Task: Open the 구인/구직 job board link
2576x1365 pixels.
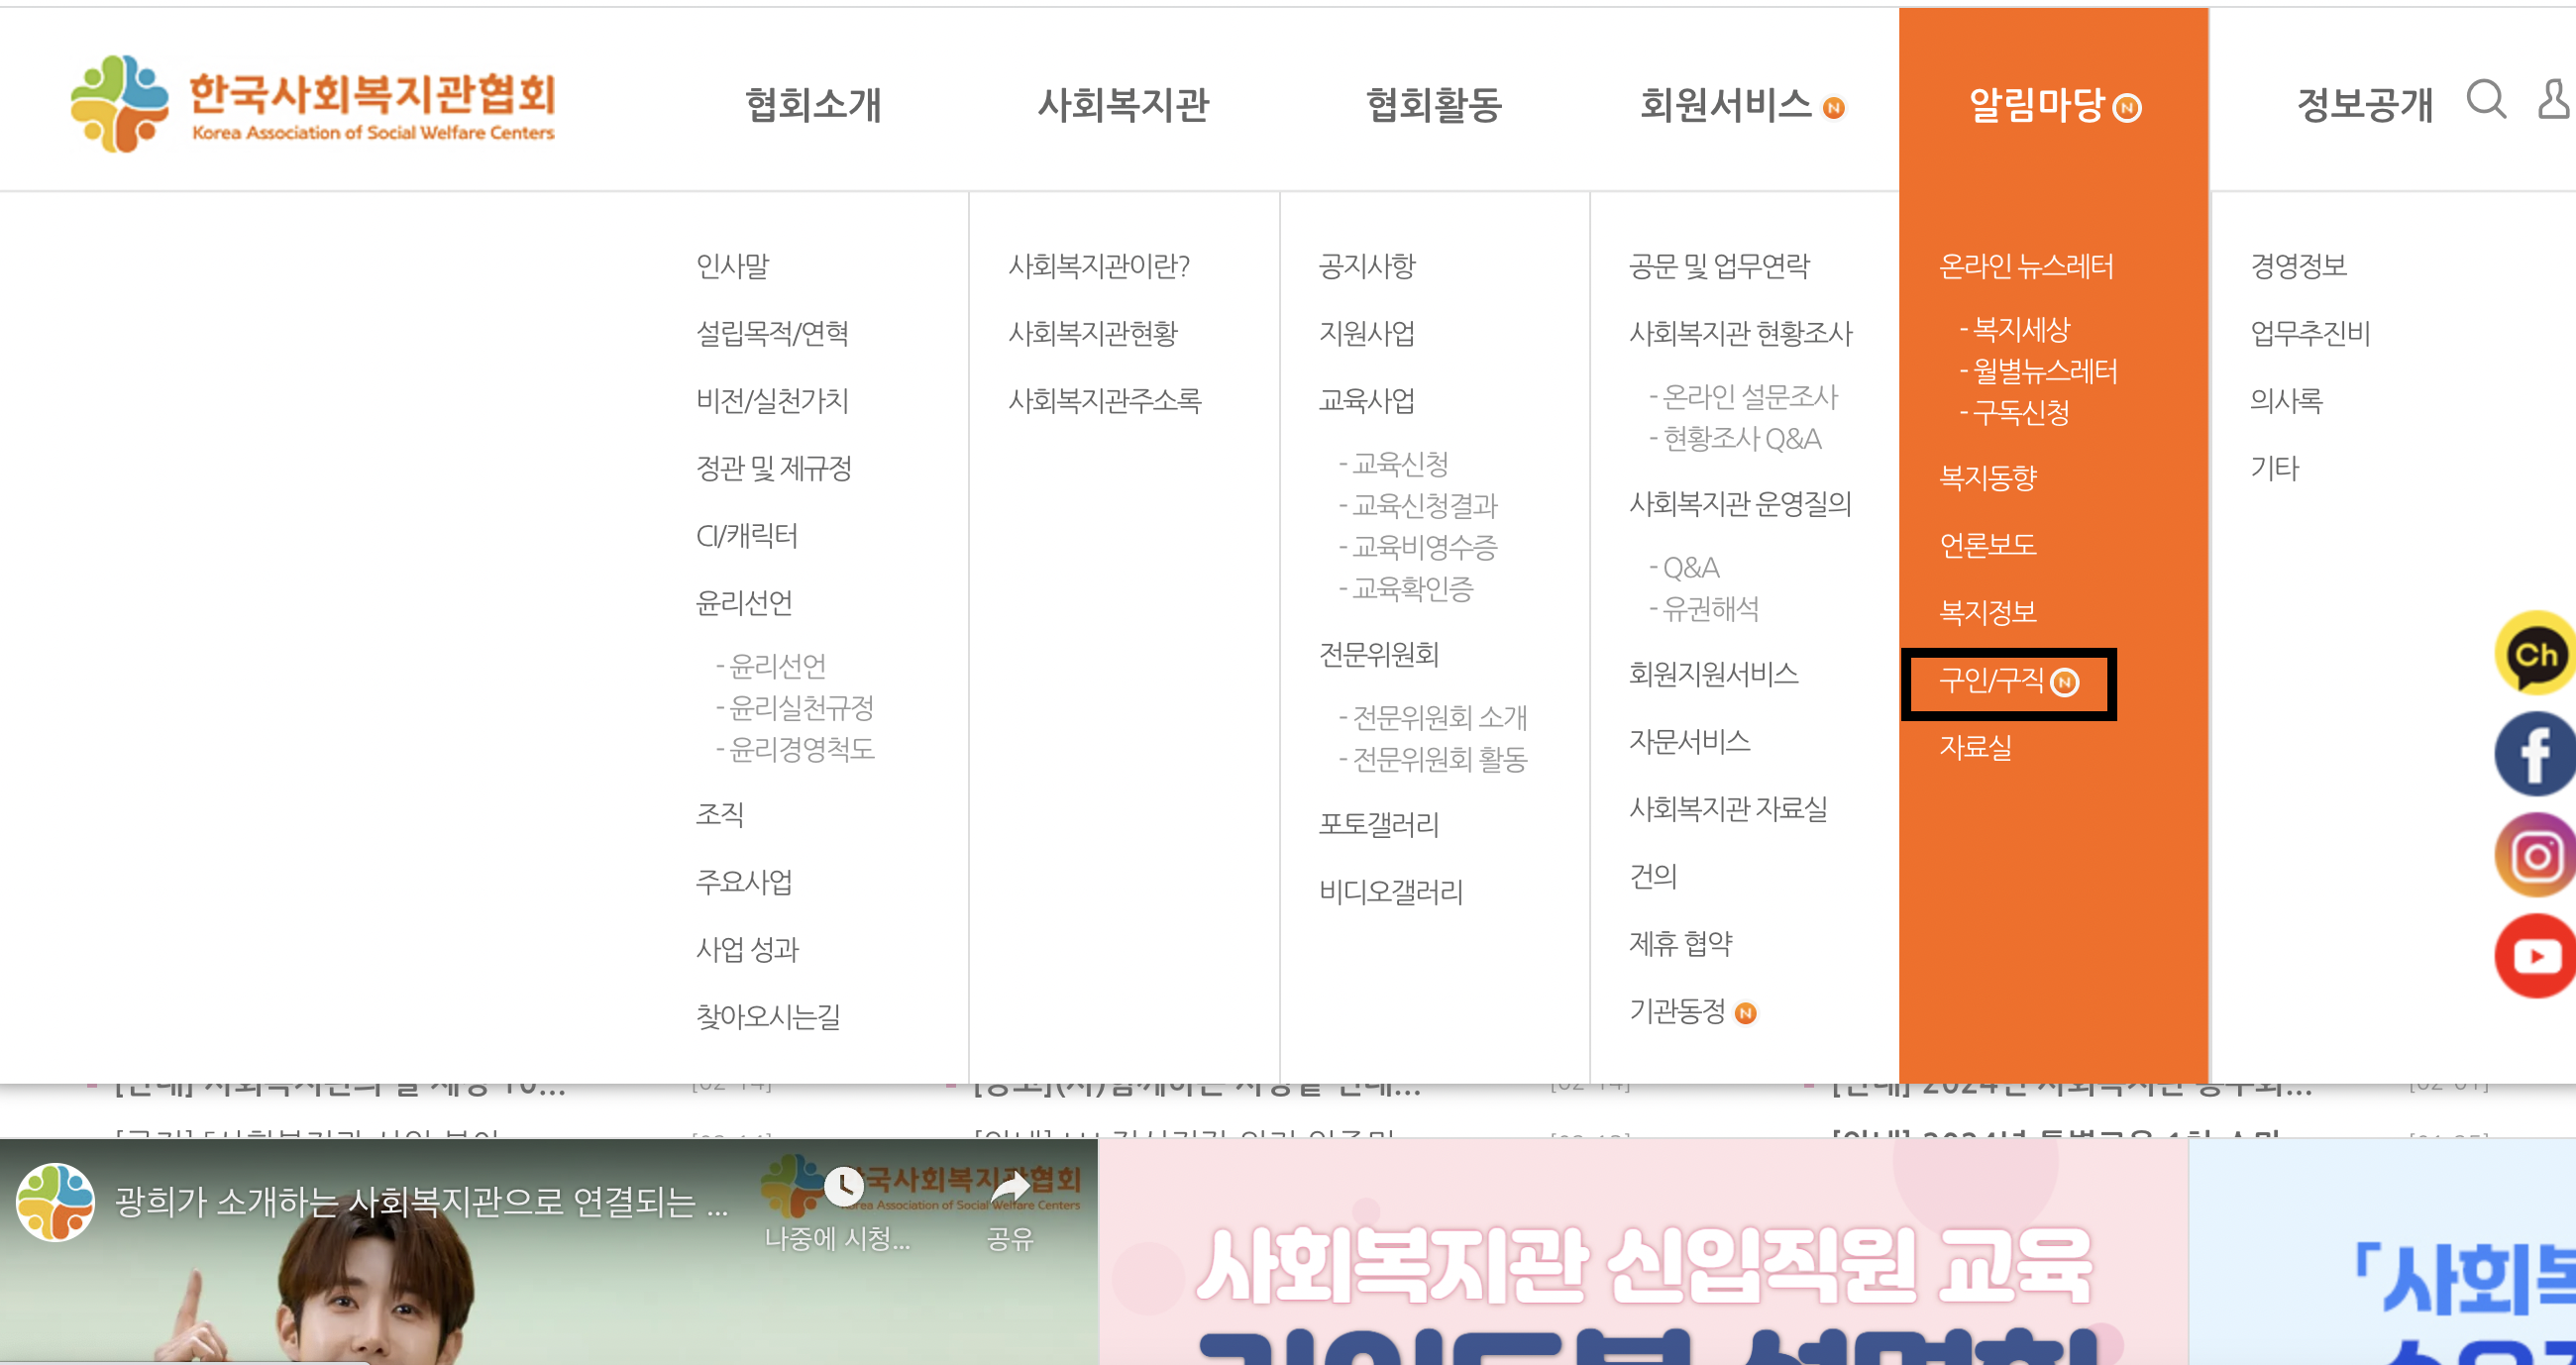Action: pos(1991,681)
